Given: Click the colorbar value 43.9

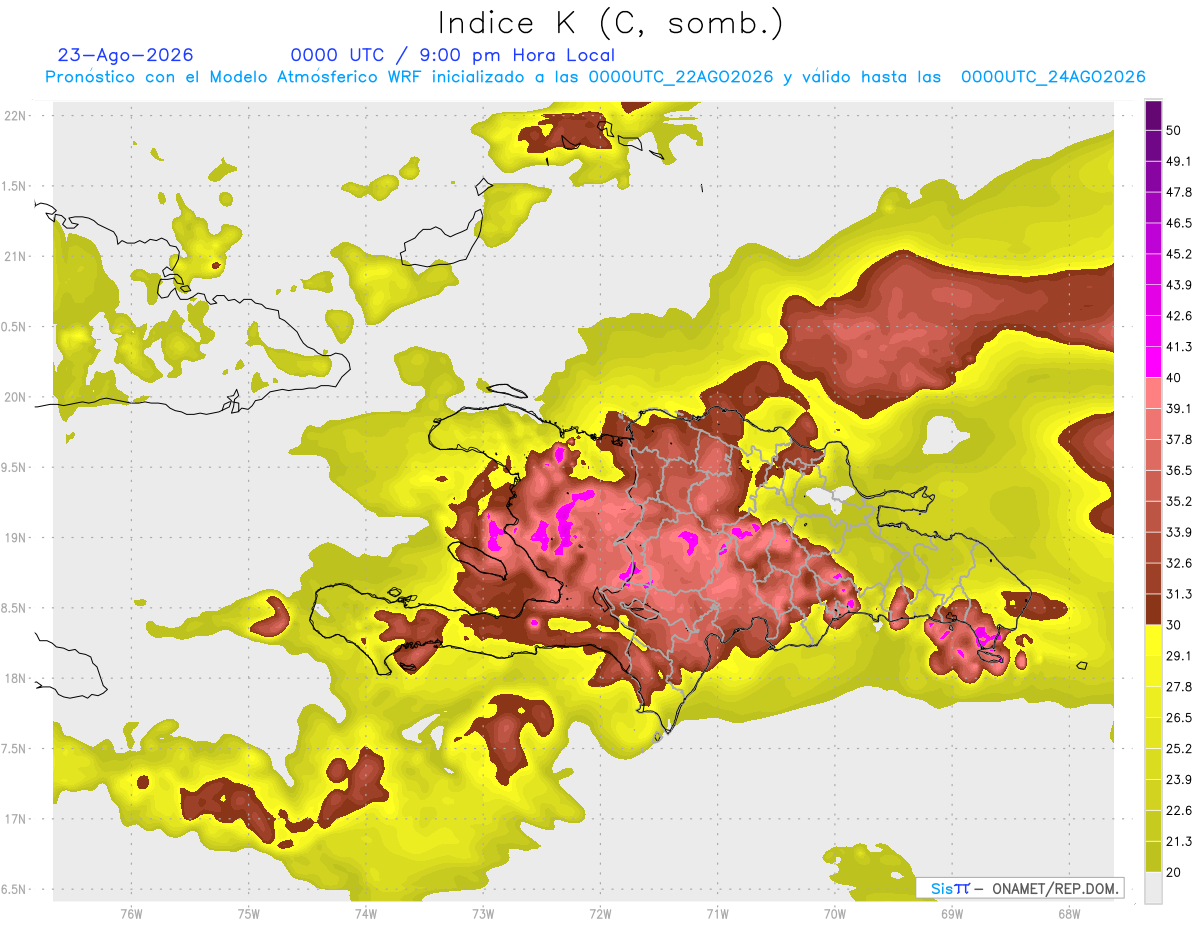Looking at the screenshot, I should (x=1178, y=285).
